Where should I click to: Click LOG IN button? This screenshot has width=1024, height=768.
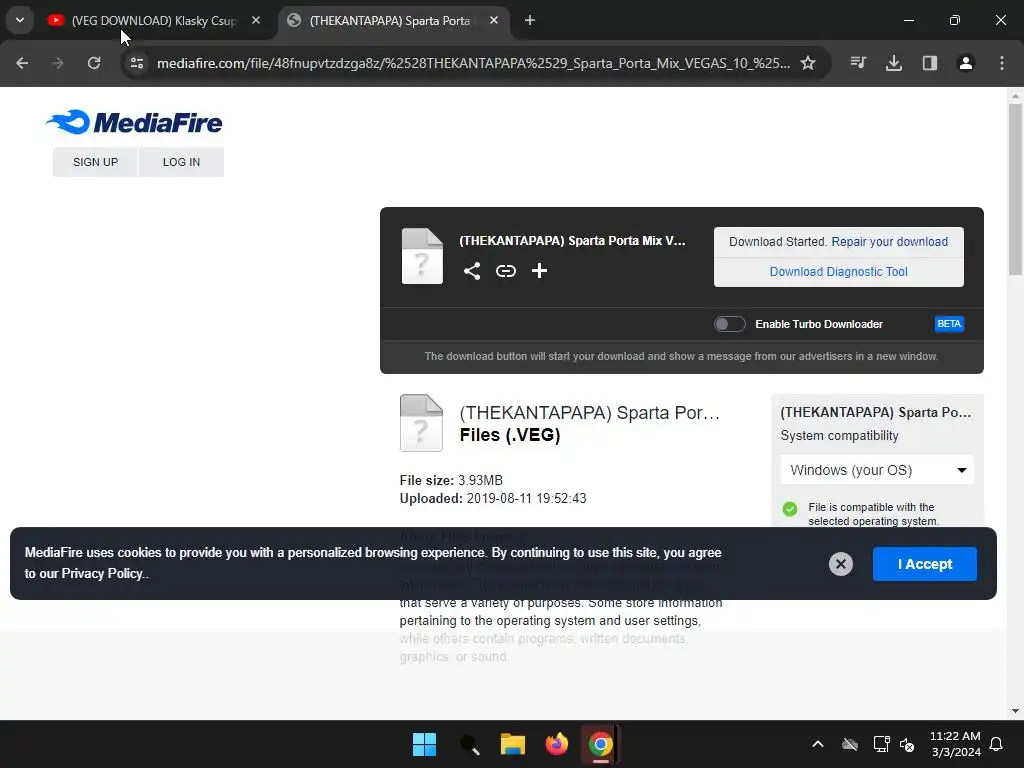click(x=182, y=162)
